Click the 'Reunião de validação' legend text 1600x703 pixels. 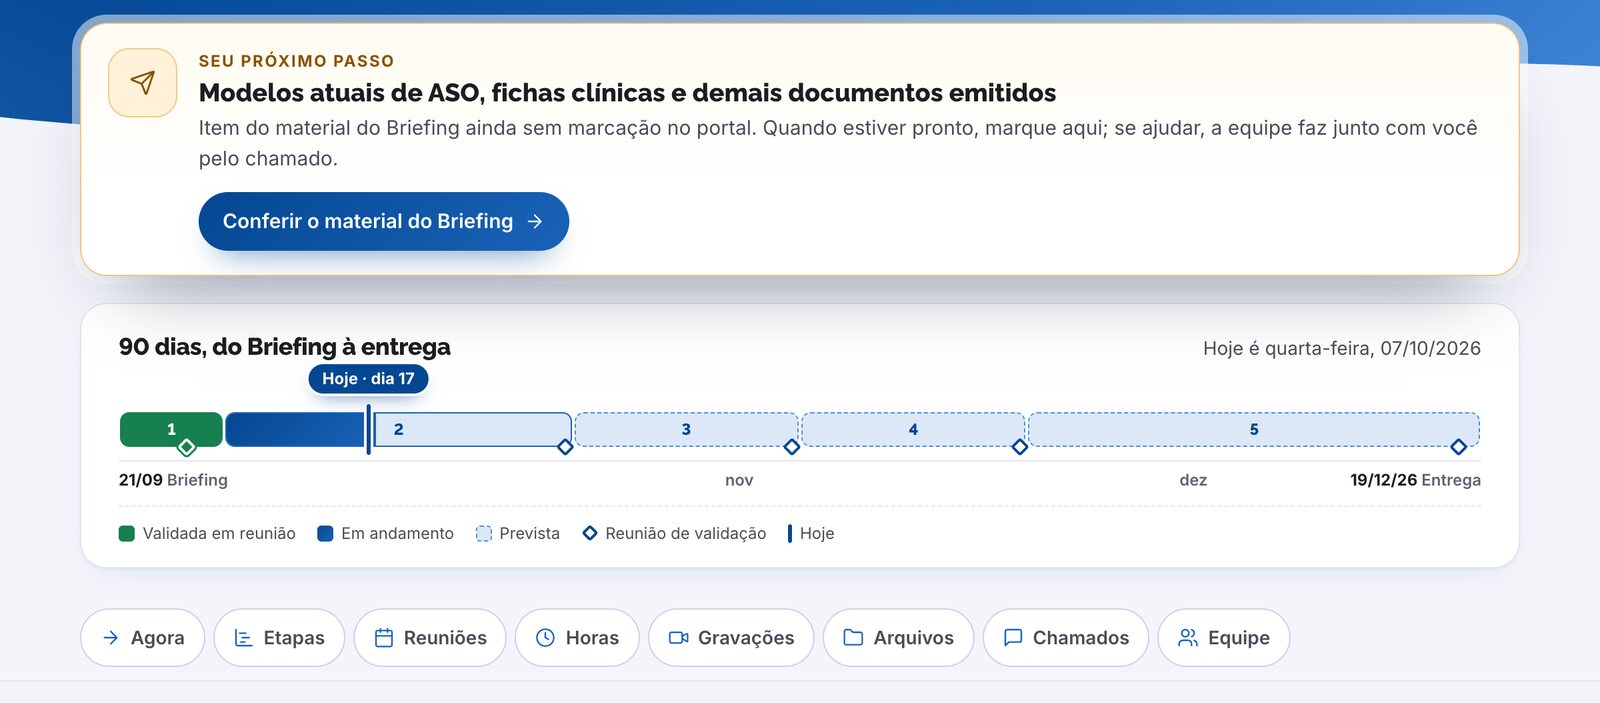coord(686,534)
